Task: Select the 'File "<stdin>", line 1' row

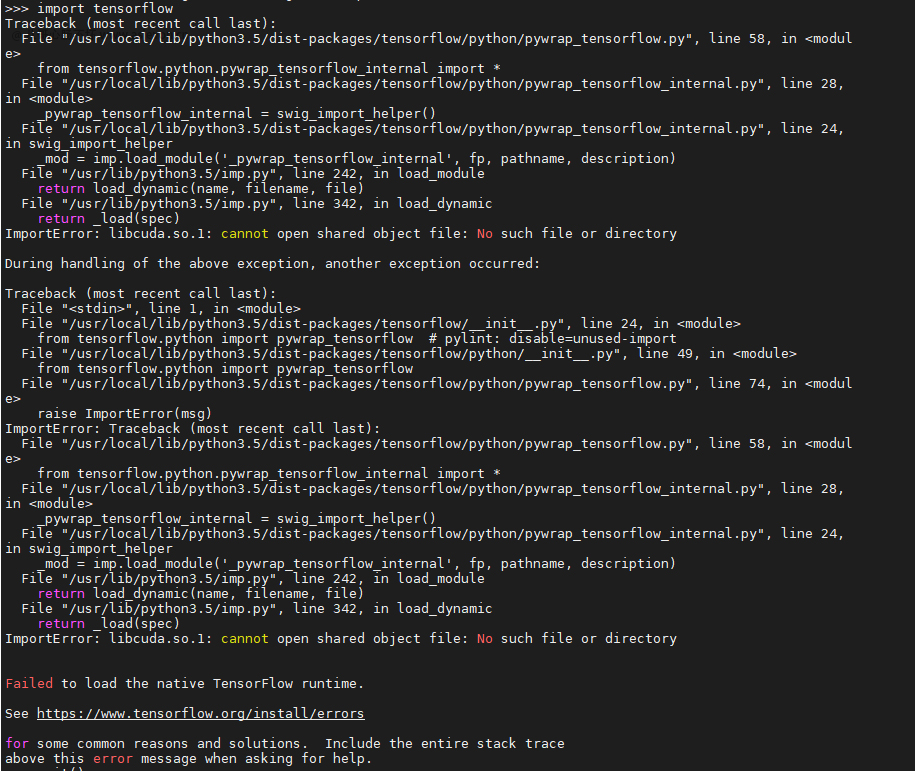Action: click(160, 308)
